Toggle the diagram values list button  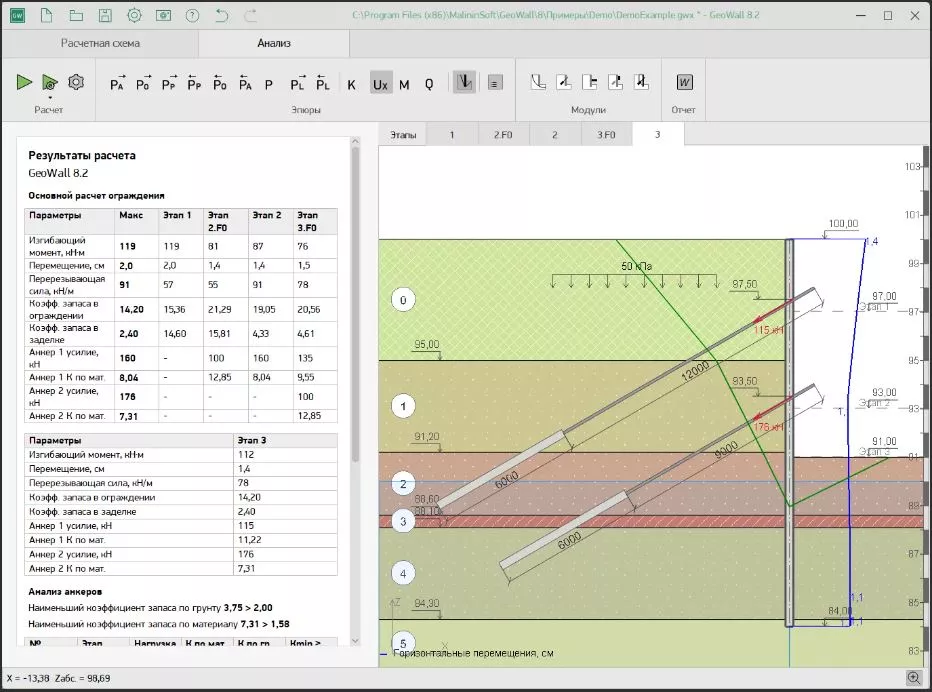[x=495, y=84]
